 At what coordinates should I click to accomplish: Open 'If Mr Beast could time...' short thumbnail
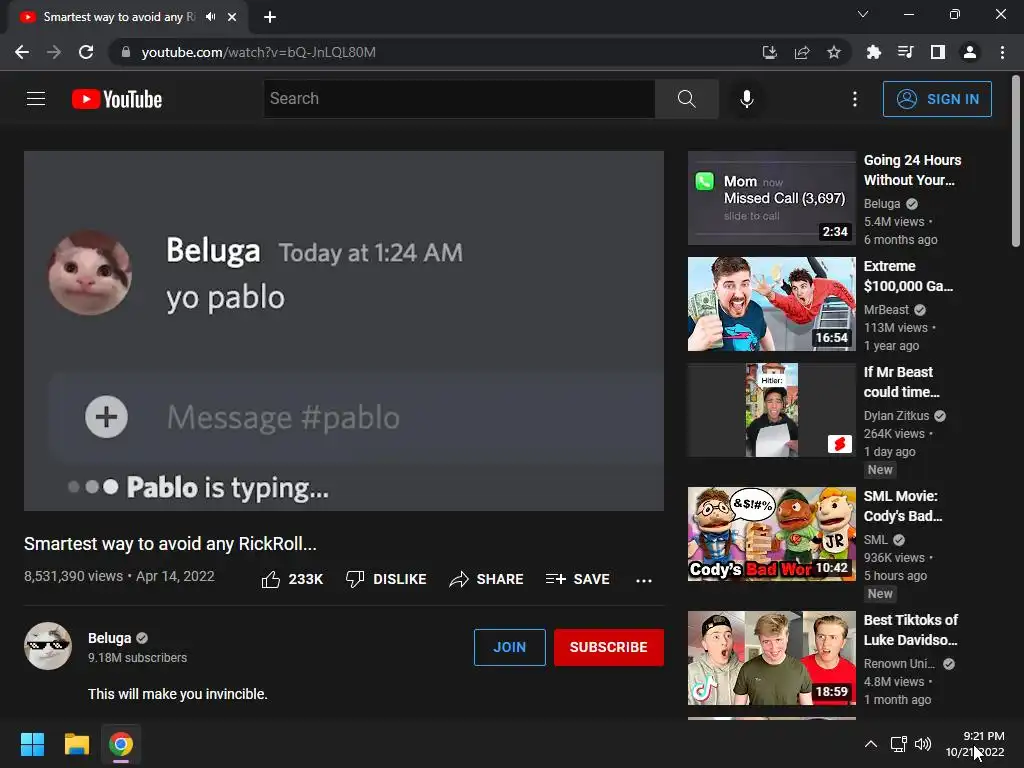tap(771, 409)
